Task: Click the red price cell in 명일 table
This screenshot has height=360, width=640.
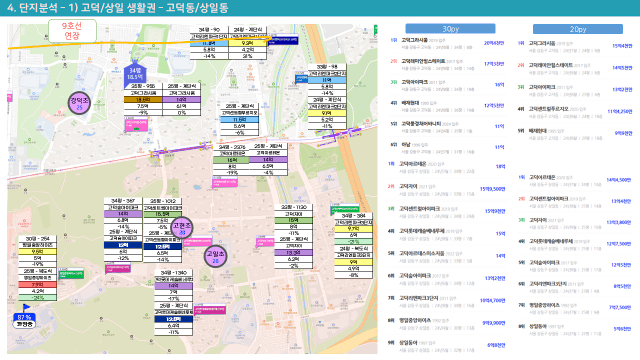Action: (38, 284)
